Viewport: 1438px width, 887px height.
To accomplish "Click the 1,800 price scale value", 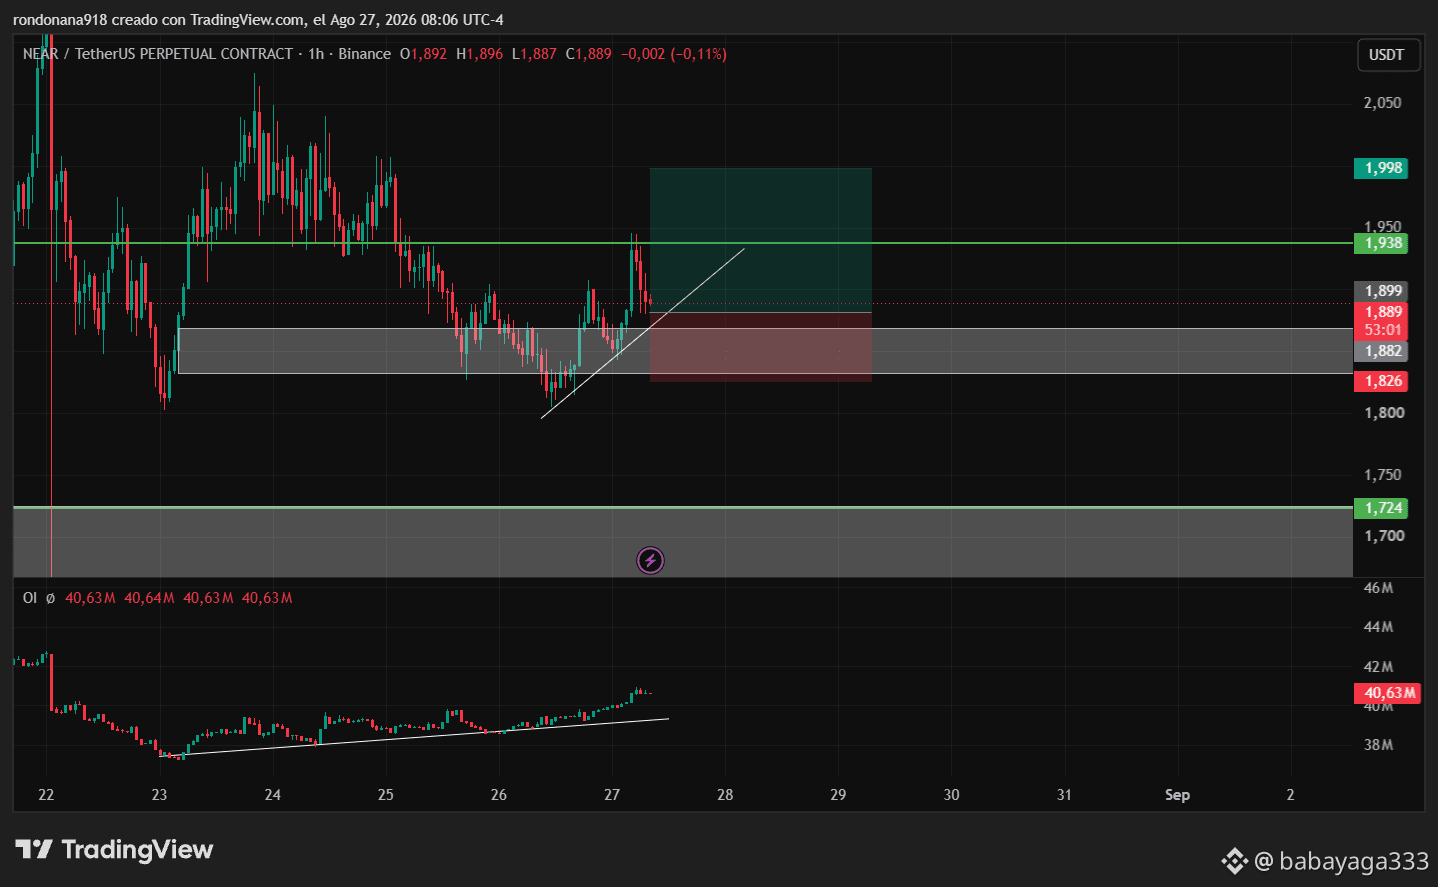I will 1384,413.
